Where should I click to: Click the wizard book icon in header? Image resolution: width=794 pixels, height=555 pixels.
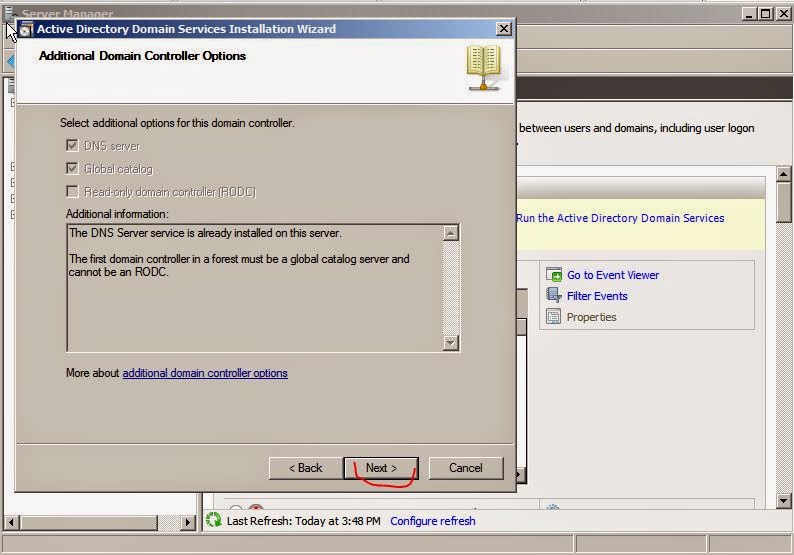coord(484,68)
